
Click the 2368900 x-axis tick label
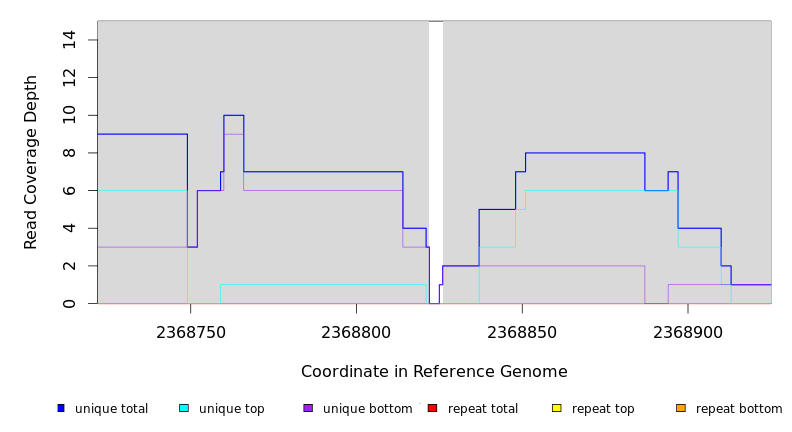(x=689, y=332)
